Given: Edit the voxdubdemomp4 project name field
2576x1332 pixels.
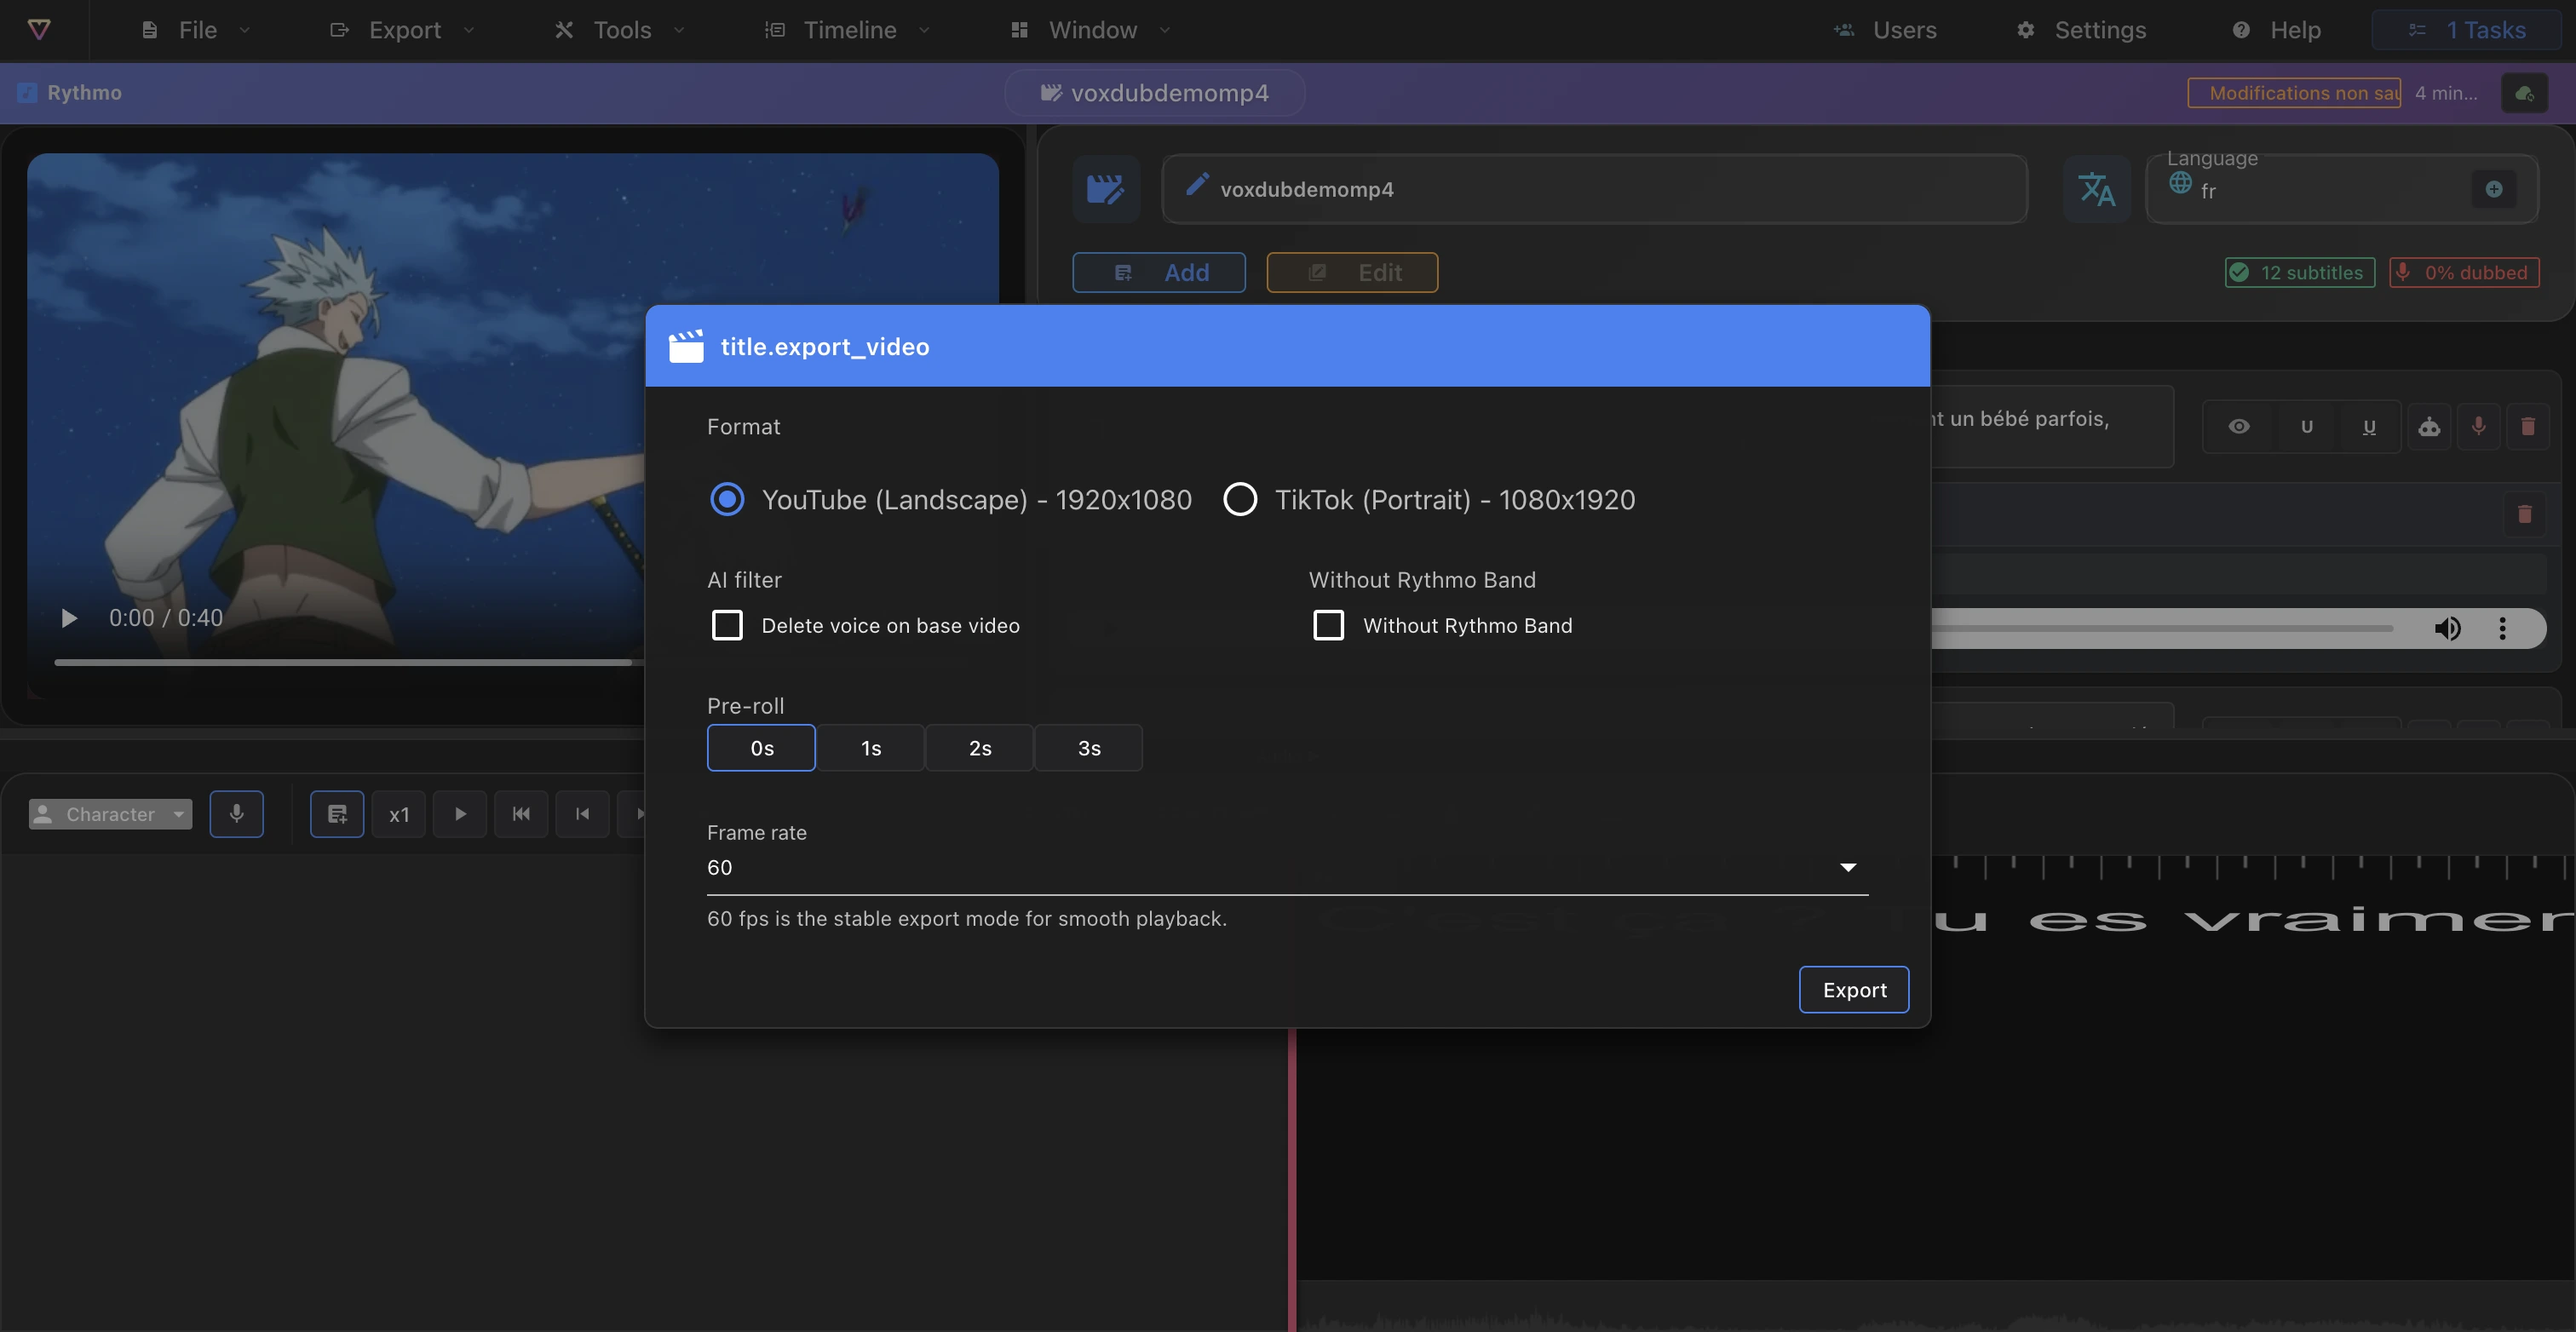Looking at the screenshot, I should pyautogui.click(x=1594, y=189).
